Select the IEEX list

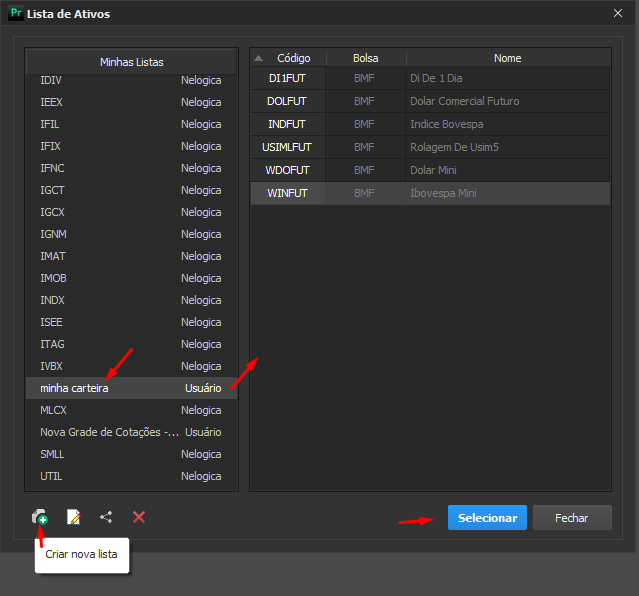tap(131, 102)
